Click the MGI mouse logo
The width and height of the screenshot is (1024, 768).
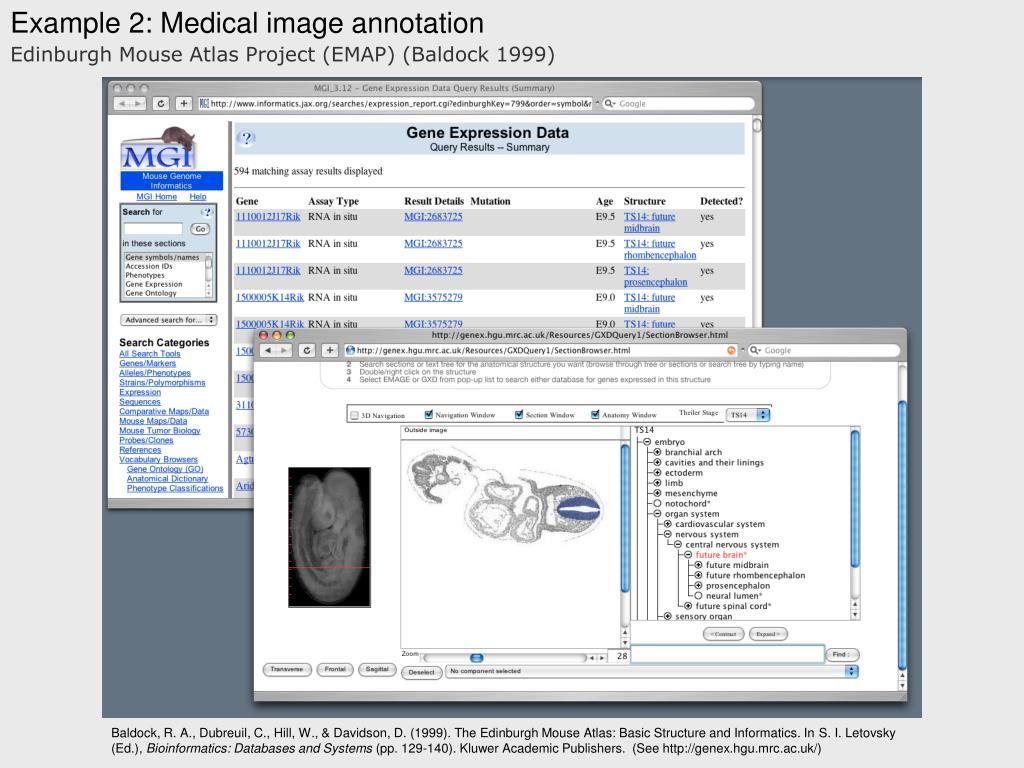pos(159,149)
